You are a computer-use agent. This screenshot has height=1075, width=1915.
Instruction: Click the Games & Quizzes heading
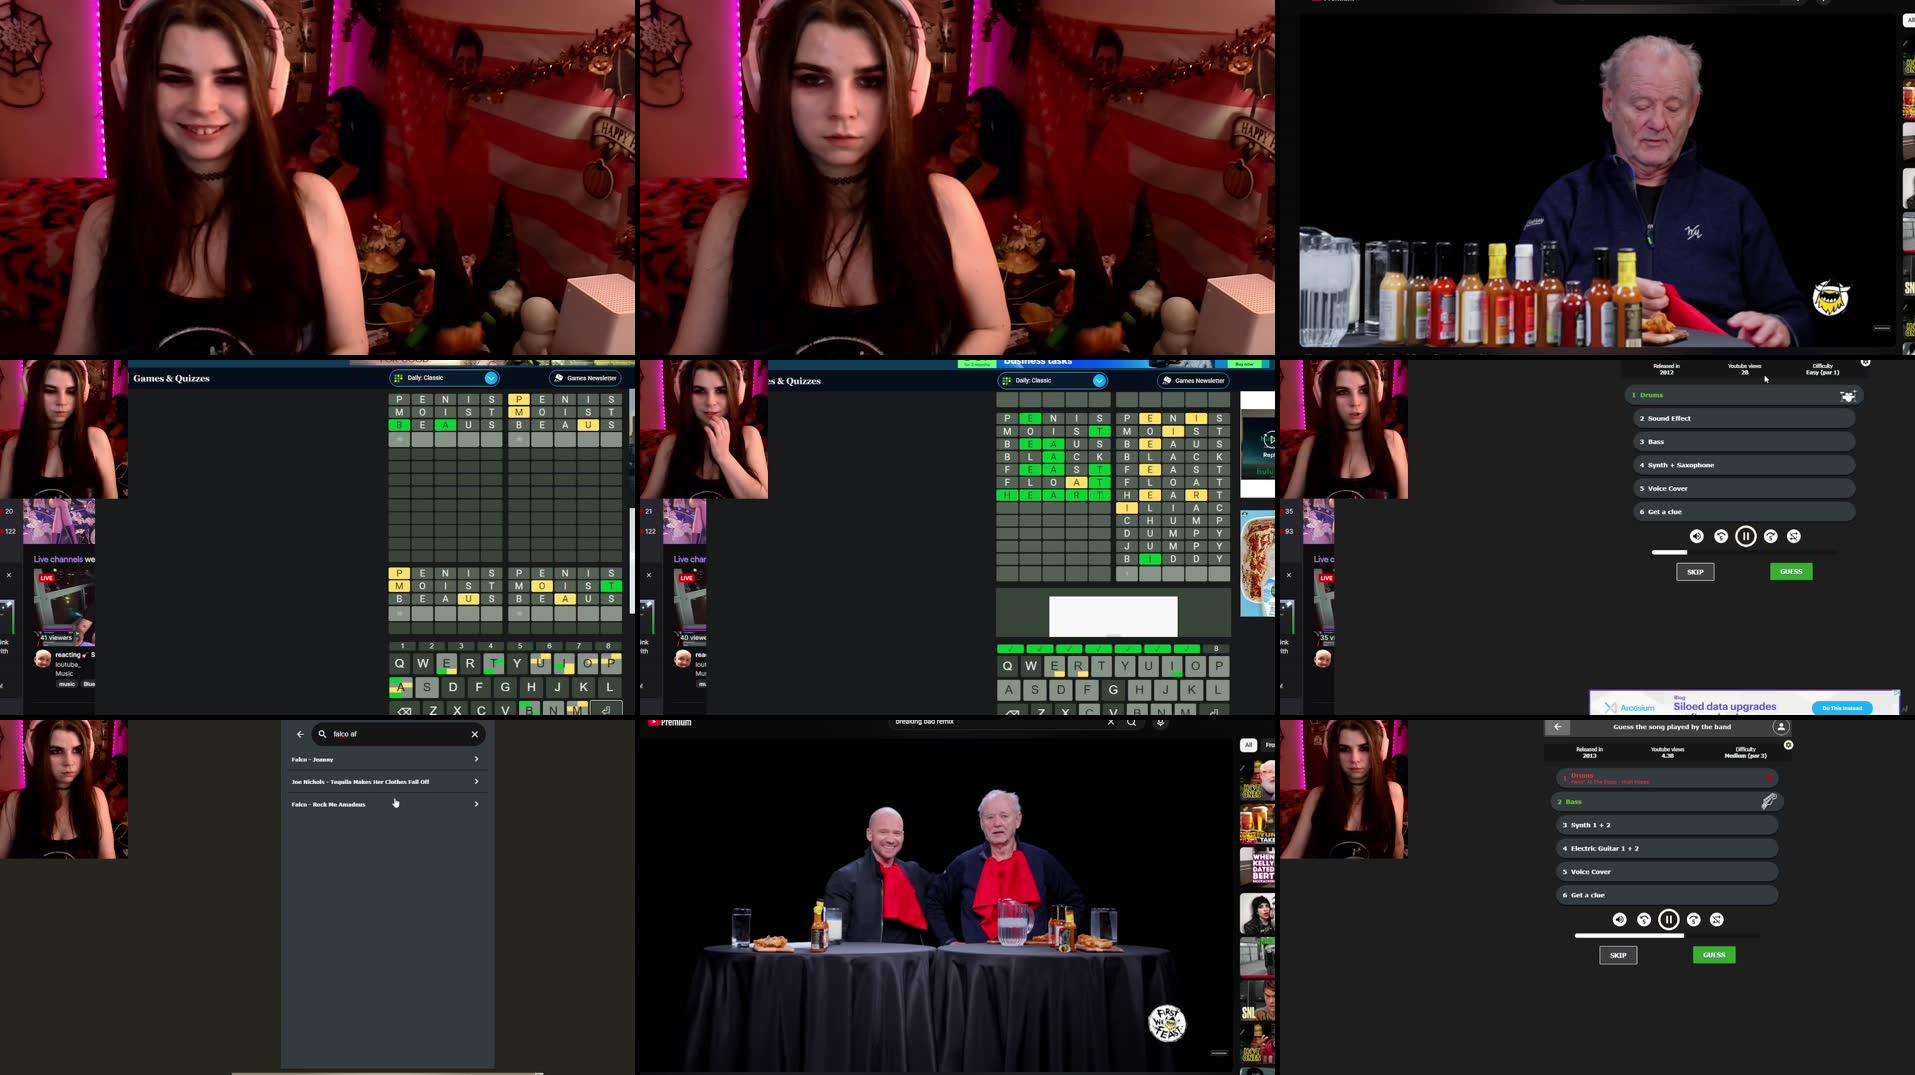coord(170,378)
